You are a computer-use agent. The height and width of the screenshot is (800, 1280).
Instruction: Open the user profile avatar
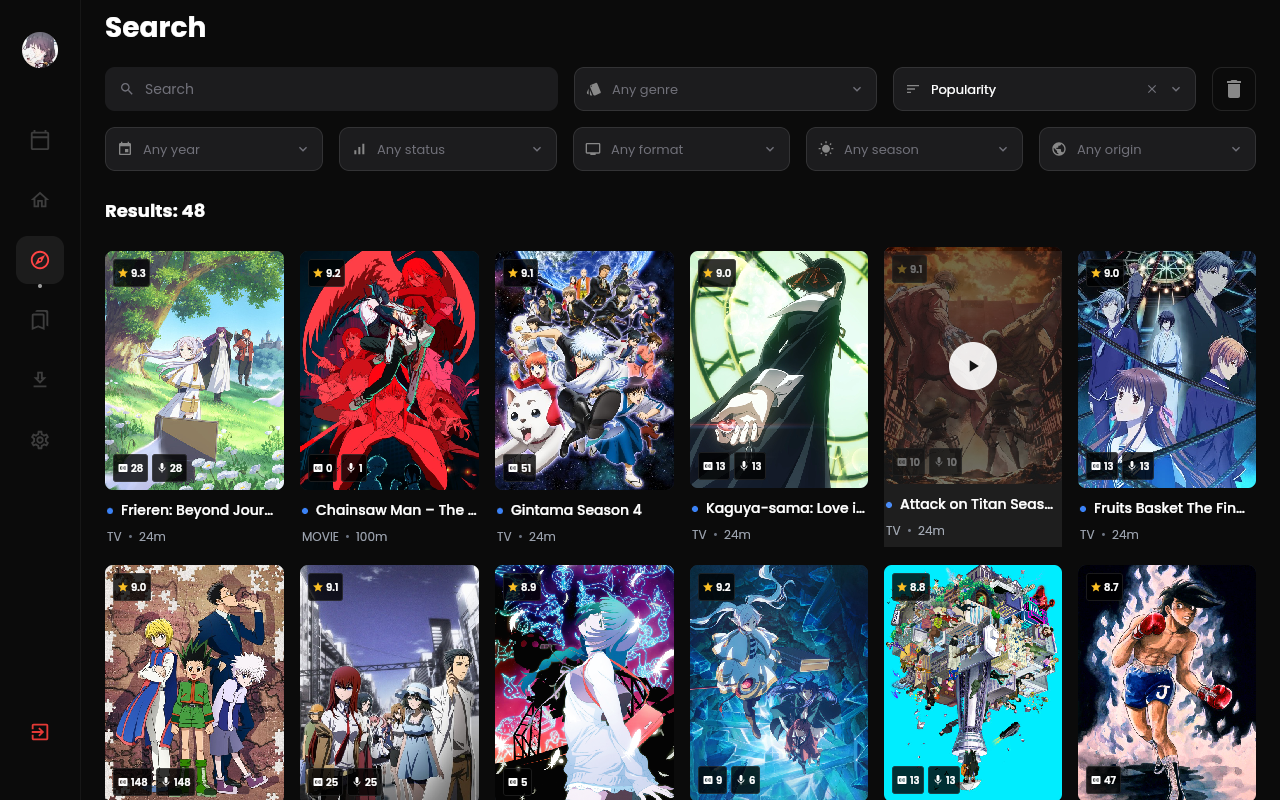(40, 50)
